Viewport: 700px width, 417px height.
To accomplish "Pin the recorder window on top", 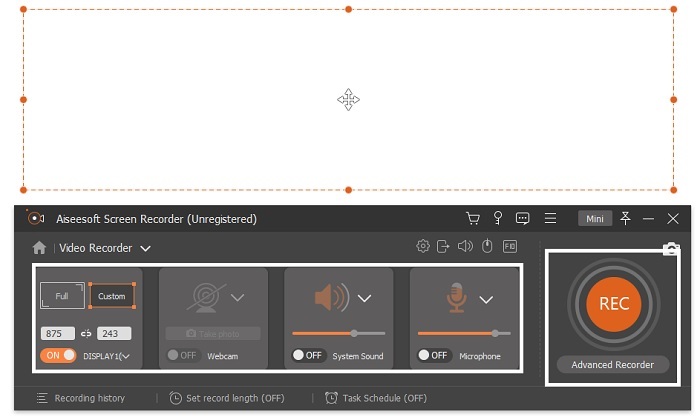I will click(x=625, y=218).
